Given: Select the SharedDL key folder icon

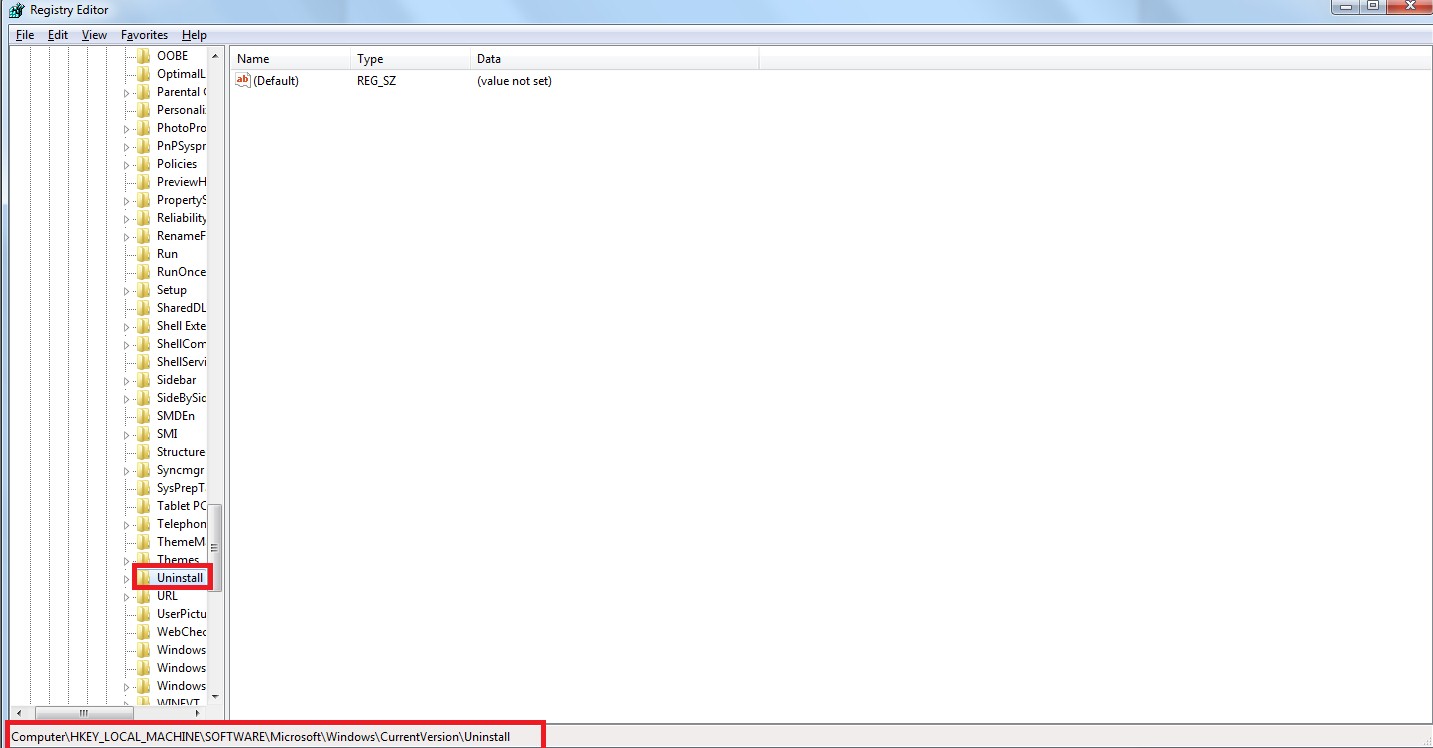Looking at the screenshot, I should coord(144,308).
